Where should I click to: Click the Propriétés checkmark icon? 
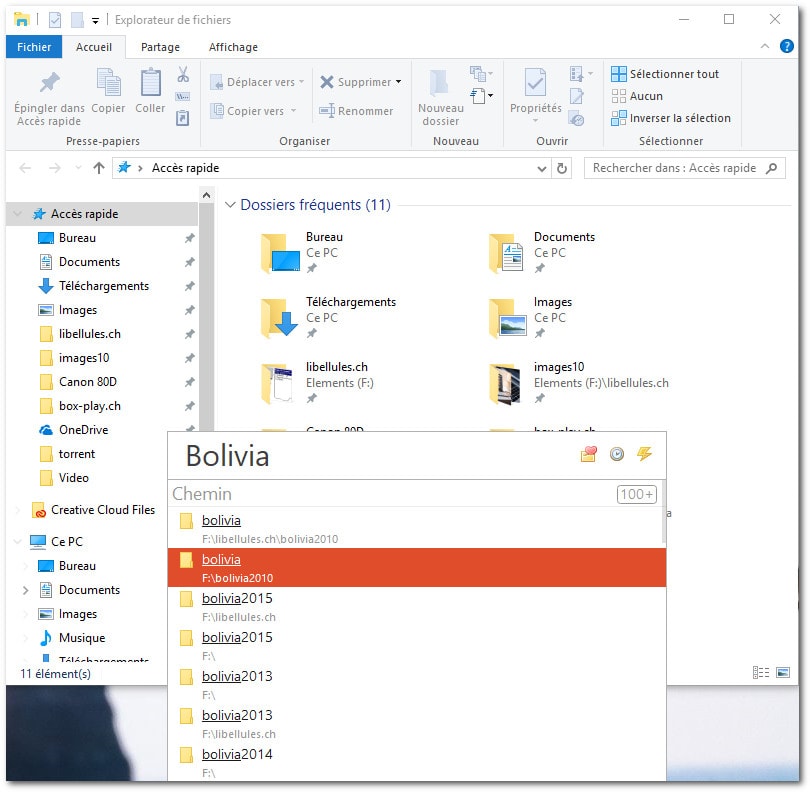pos(535,82)
